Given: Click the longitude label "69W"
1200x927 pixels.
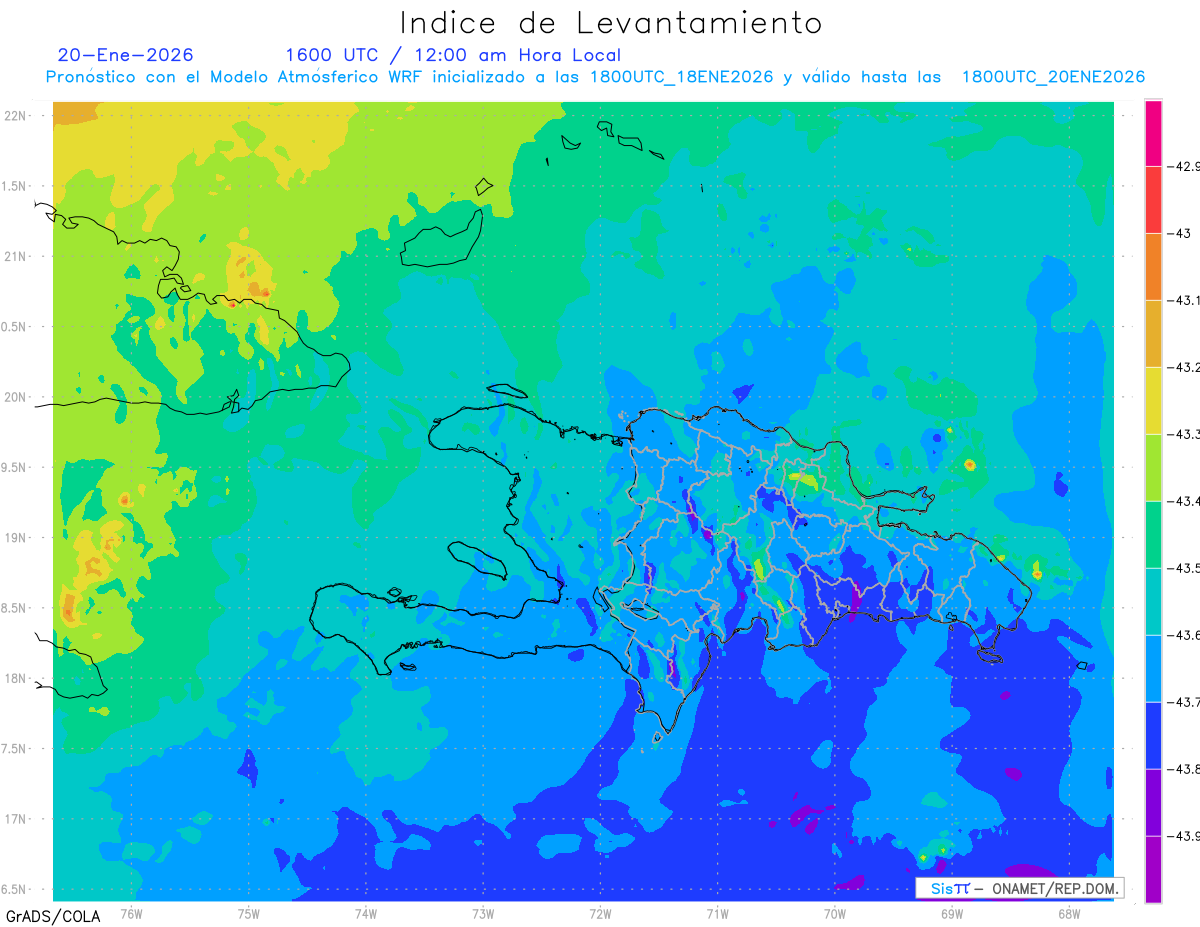Looking at the screenshot, I should pyautogui.click(x=951, y=914).
